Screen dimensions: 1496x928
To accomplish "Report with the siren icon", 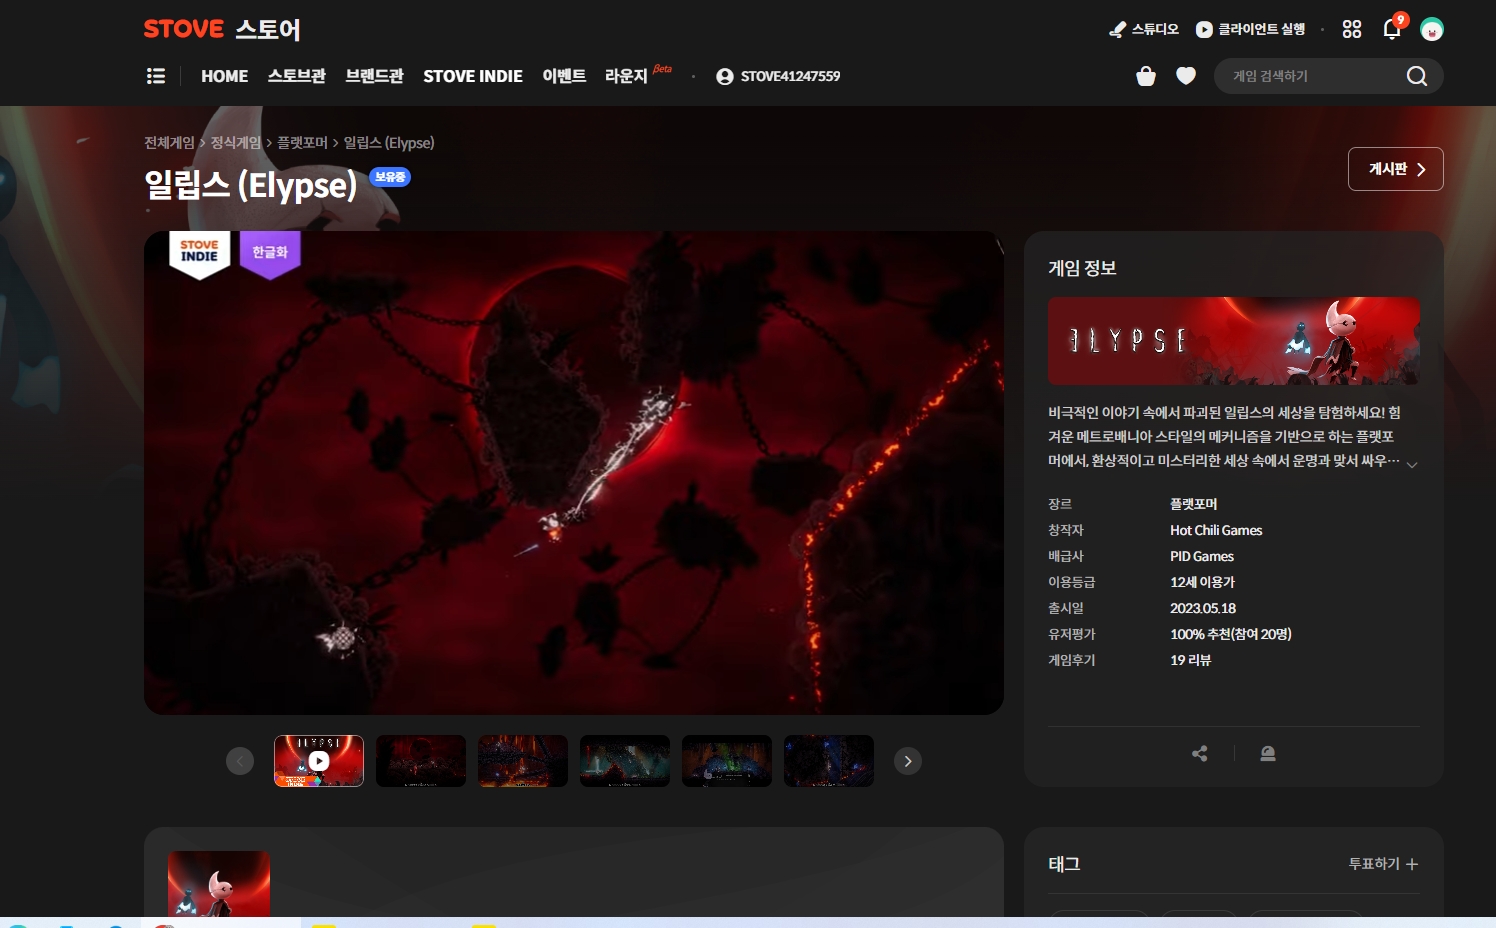I will click(1268, 754).
